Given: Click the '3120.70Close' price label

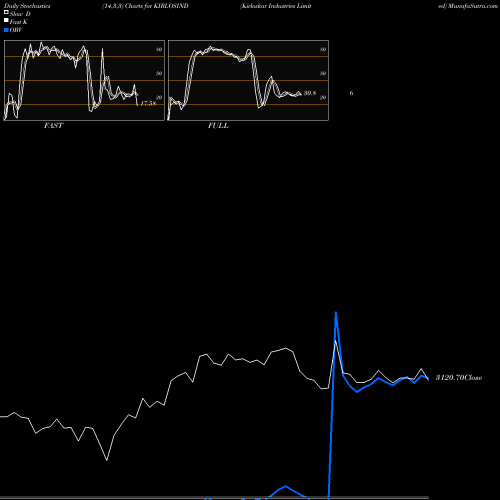Looking at the screenshot, I should pyautogui.click(x=459, y=377).
